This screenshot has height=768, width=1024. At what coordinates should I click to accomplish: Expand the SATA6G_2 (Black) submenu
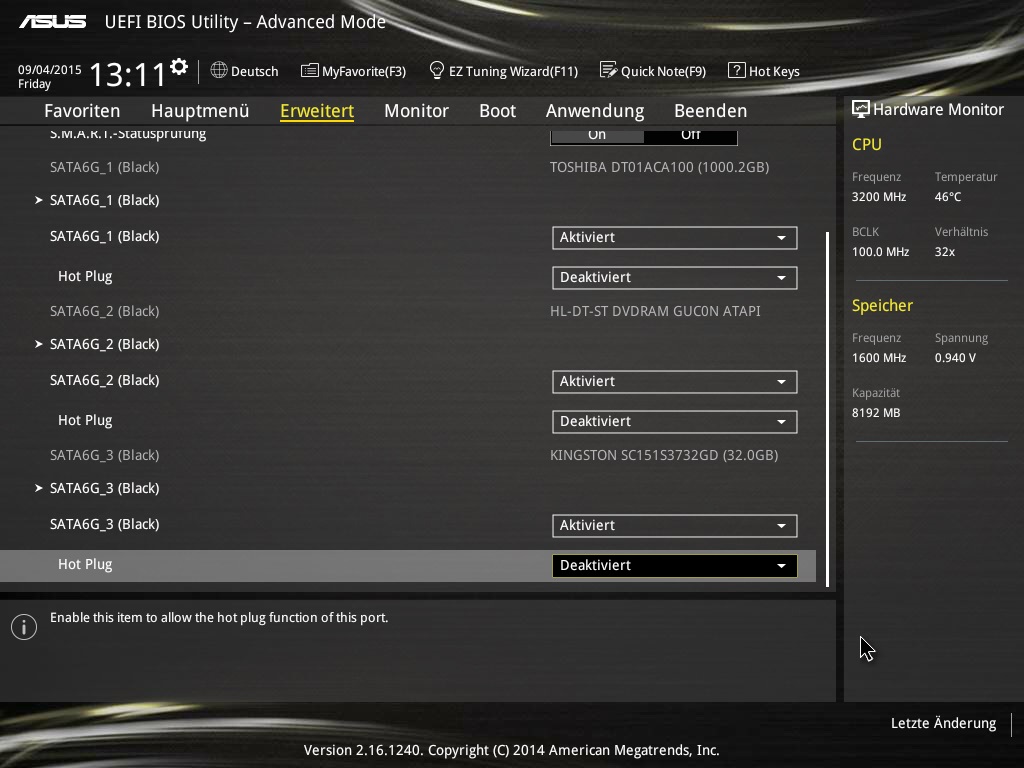coord(98,344)
